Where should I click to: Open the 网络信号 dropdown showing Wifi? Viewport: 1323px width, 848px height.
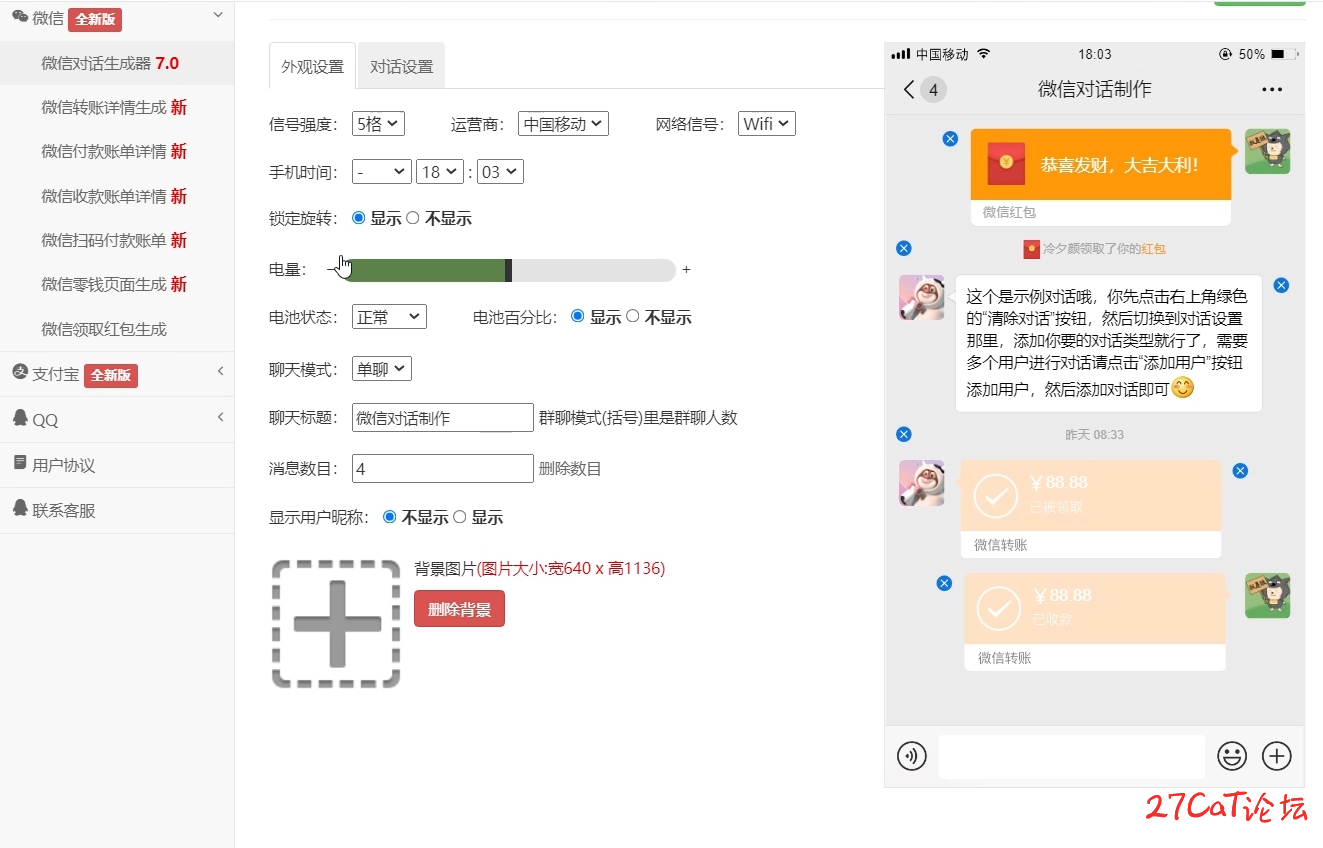click(x=767, y=124)
